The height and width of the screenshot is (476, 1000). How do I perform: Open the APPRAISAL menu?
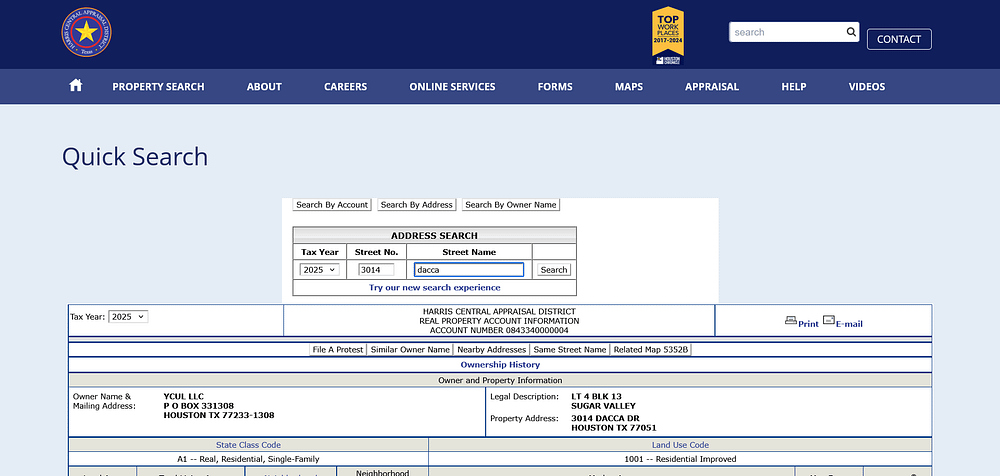click(x=712, y=87)
